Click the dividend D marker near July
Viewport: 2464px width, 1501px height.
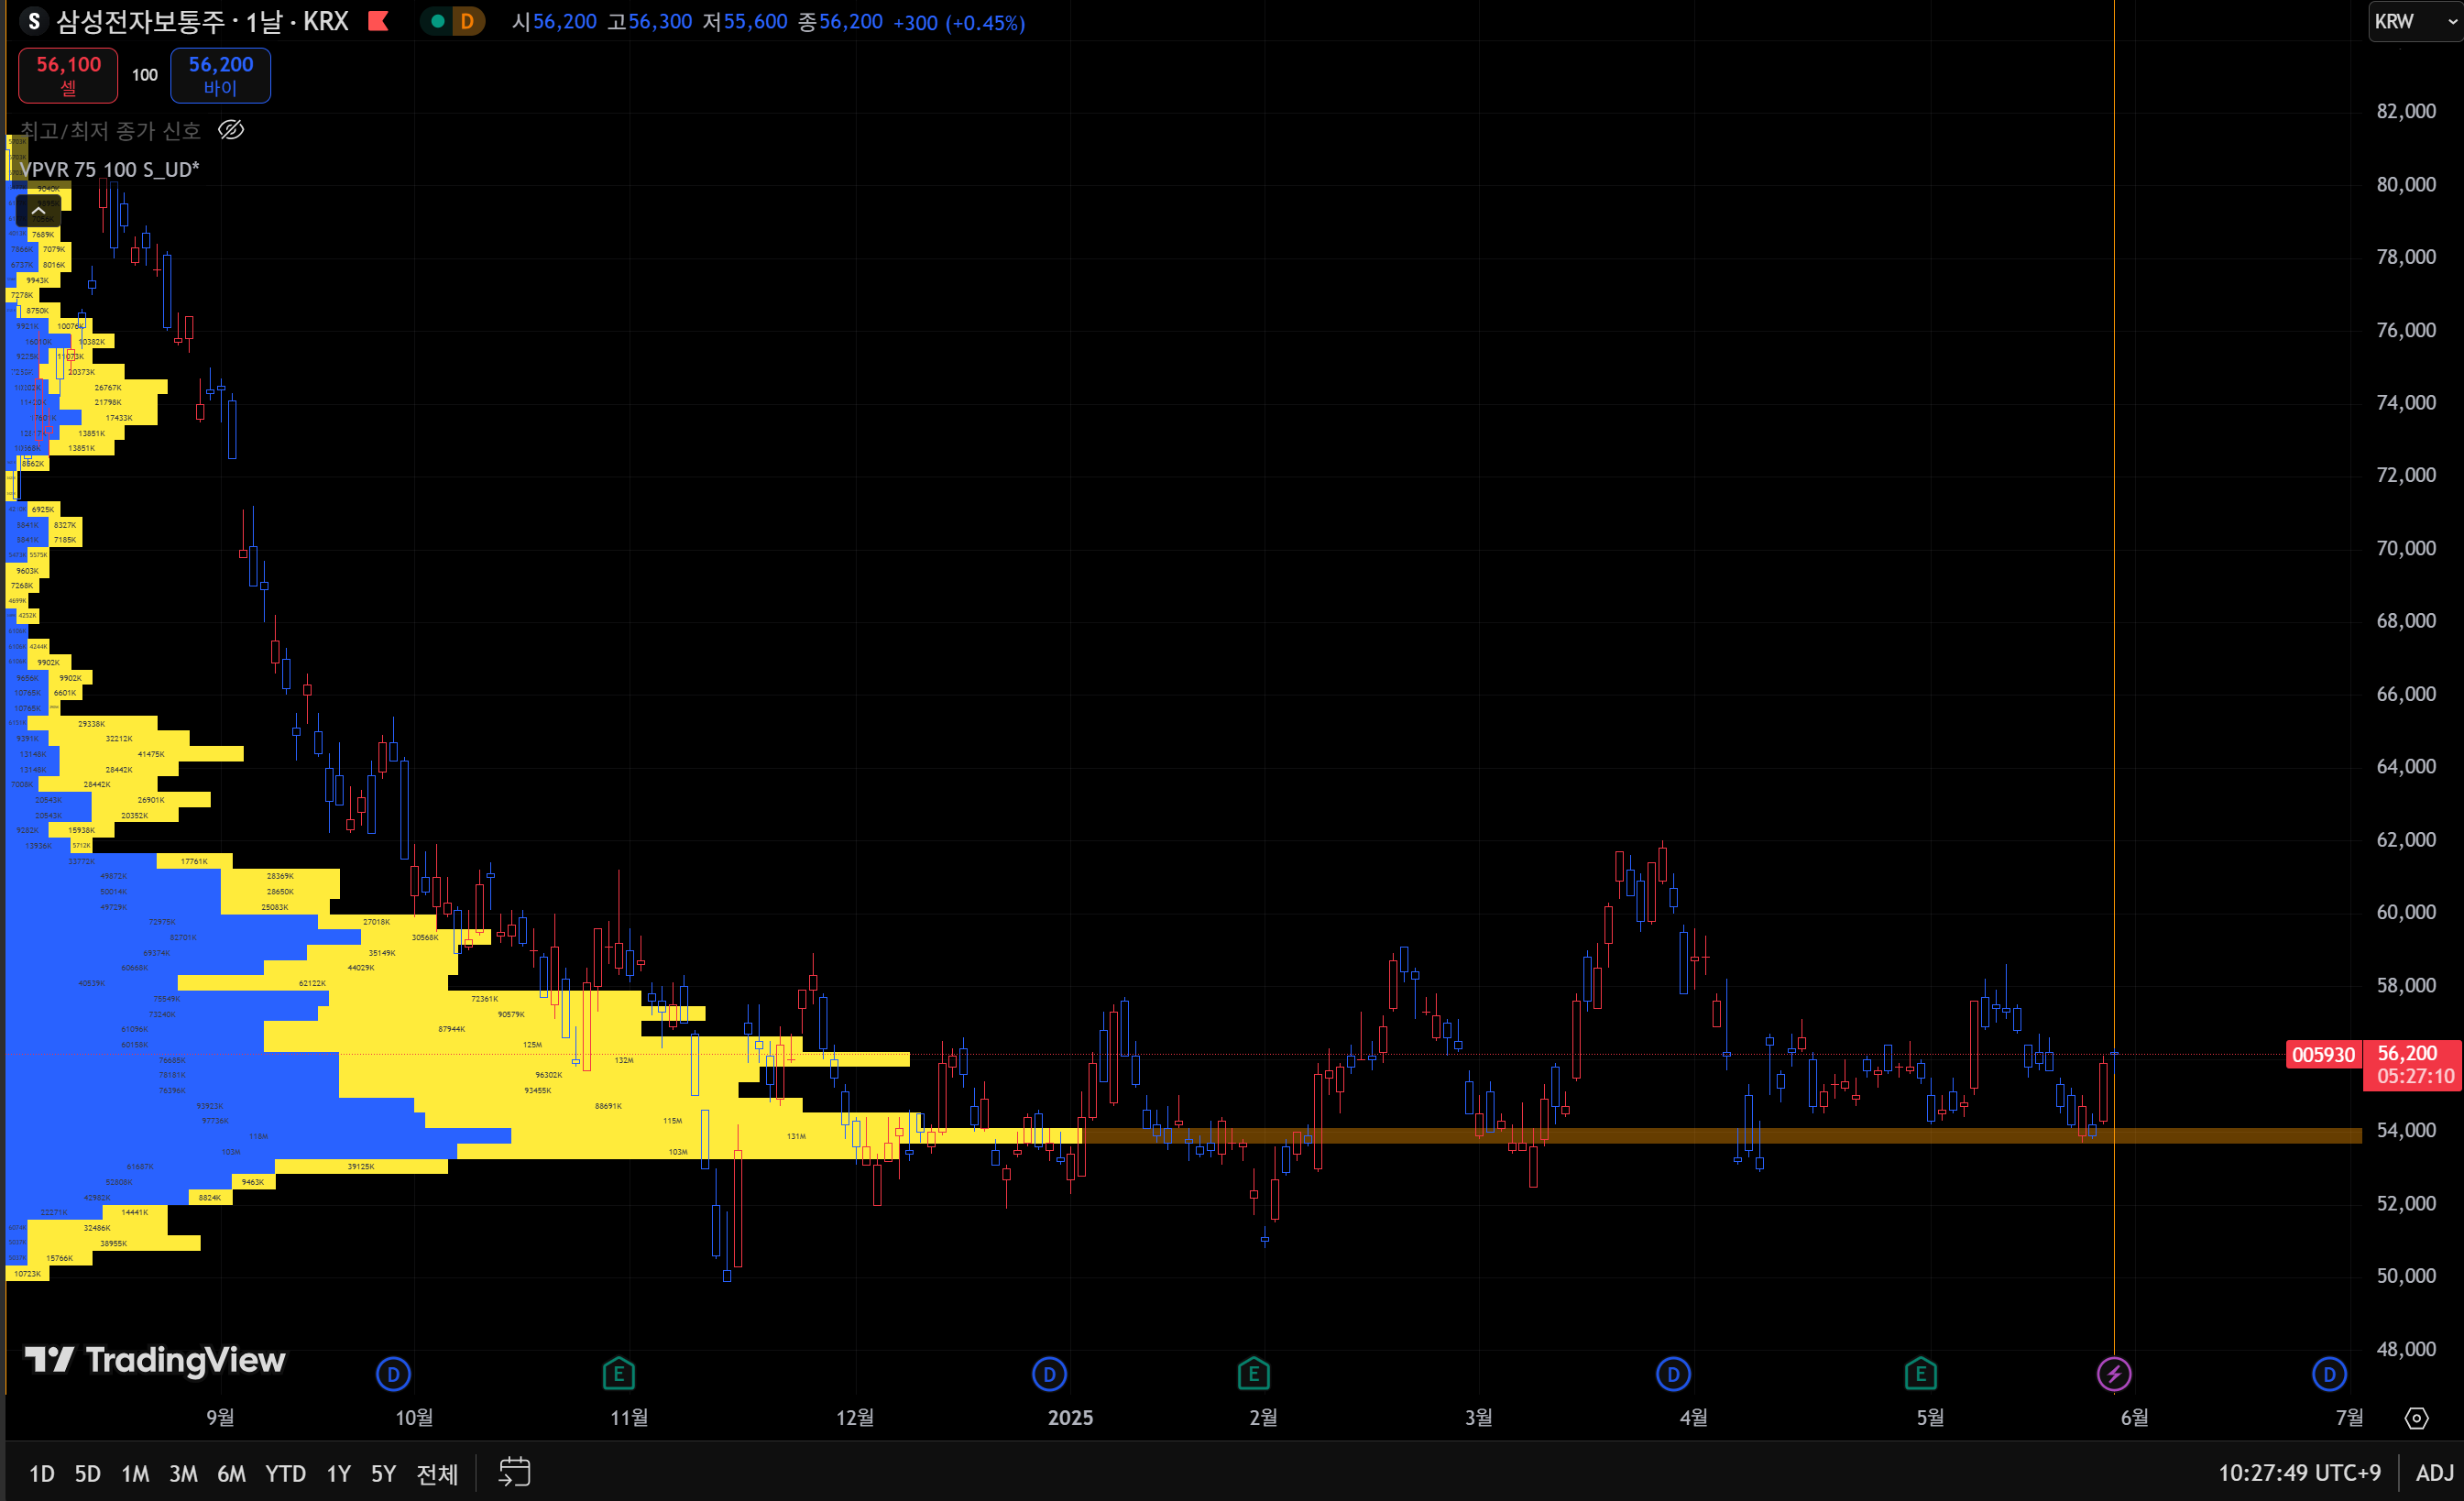click(2329, 1374)
